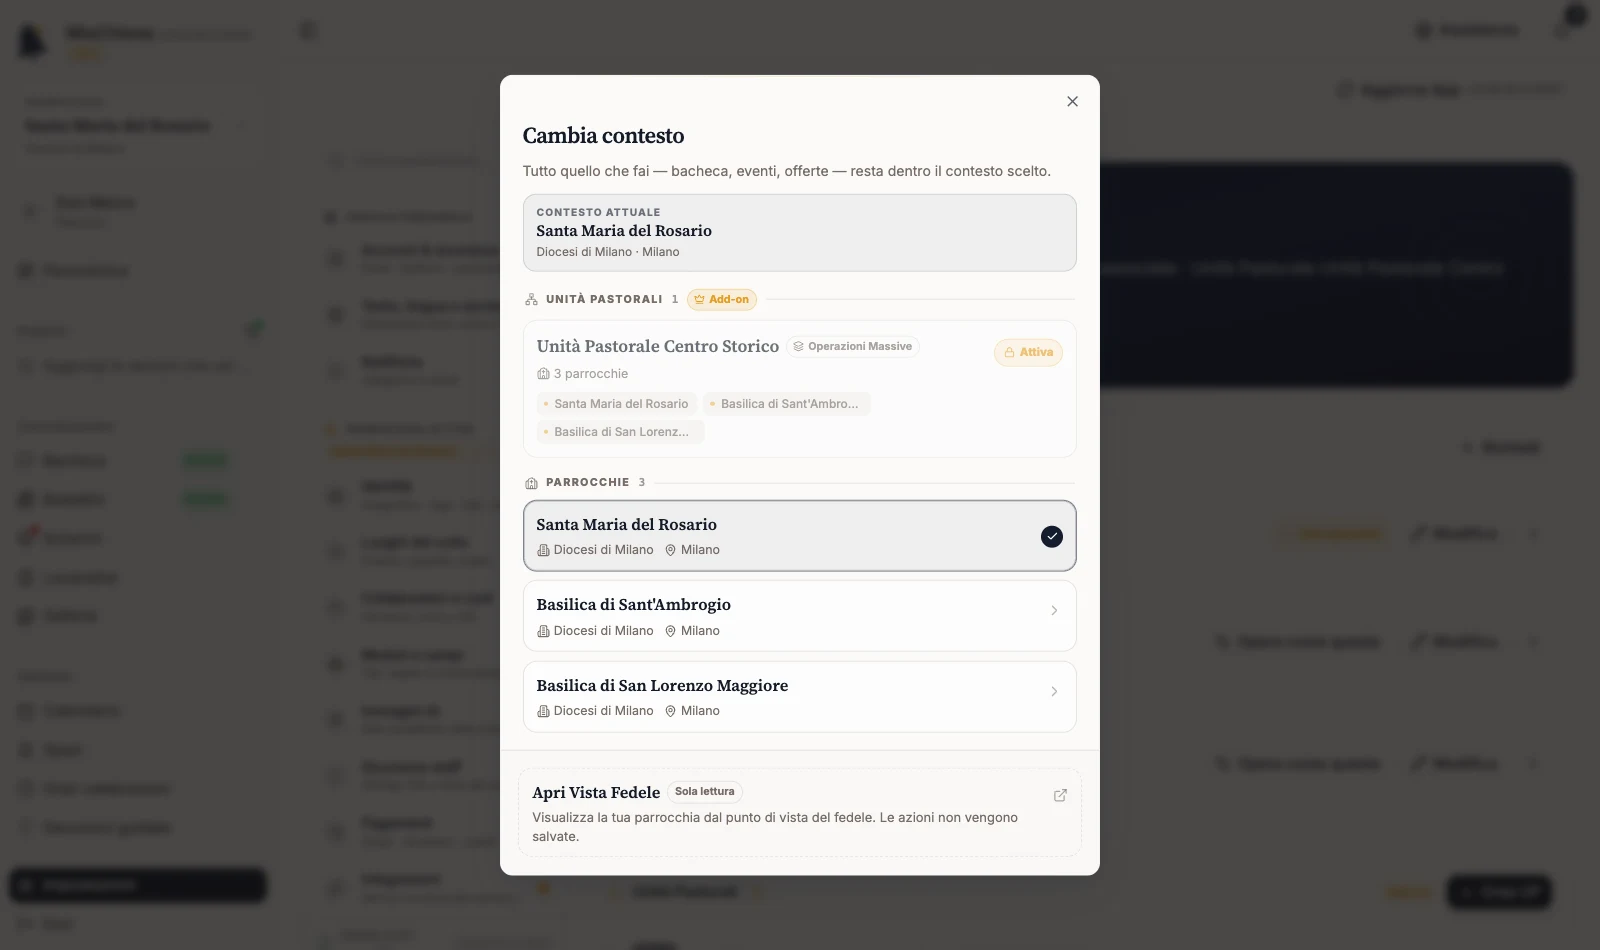Click the Diocesi di Milano · Milano subtitle
The image size is (1600, 950).
608,252
